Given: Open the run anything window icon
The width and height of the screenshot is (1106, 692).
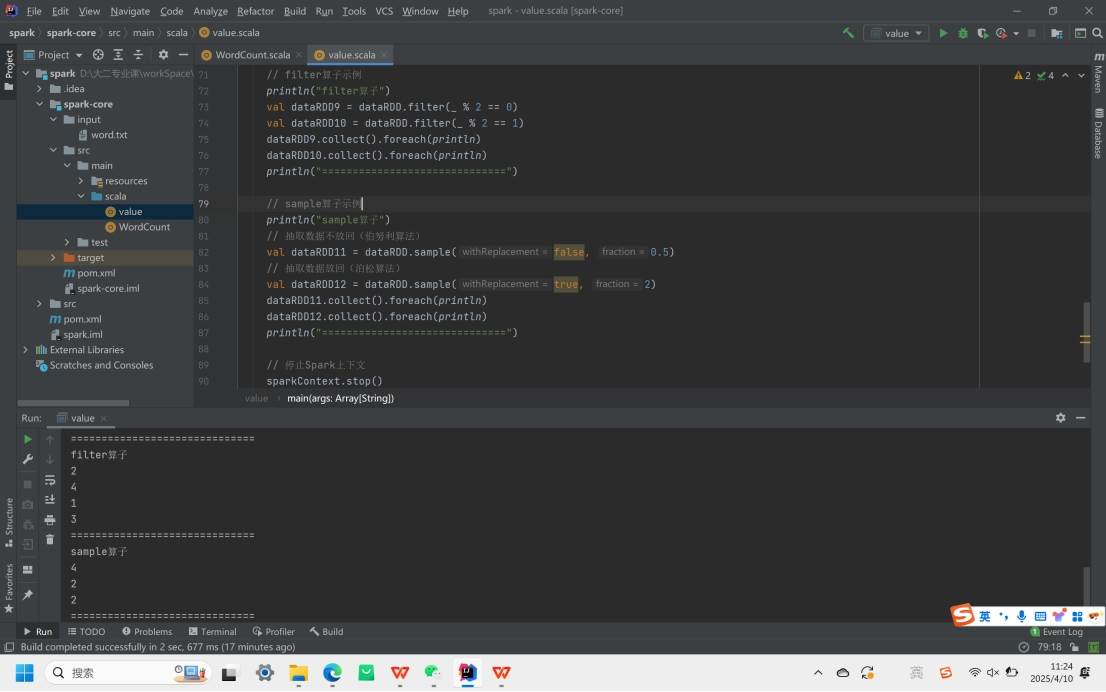Looking at the screenshot, I should [x=1080, y=33].
